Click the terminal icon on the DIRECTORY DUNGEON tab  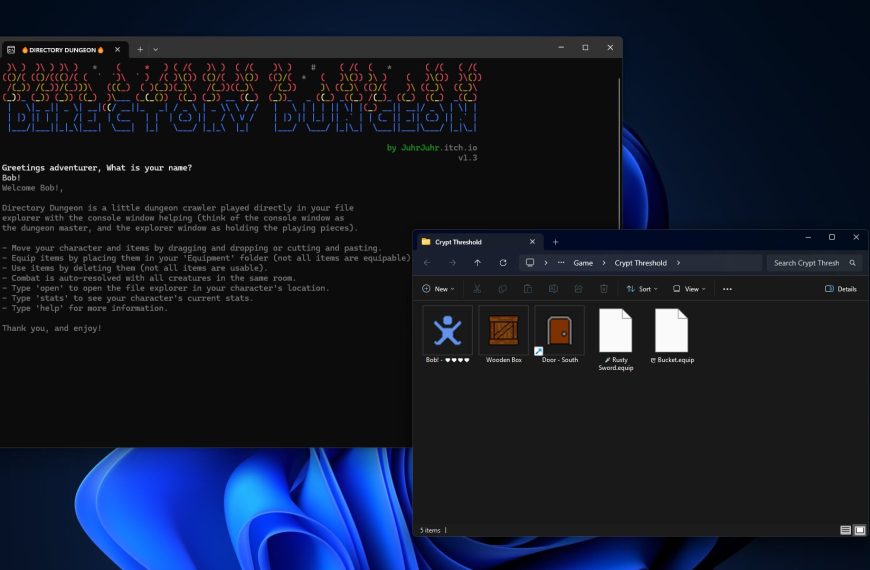click(x=11, y=50)
